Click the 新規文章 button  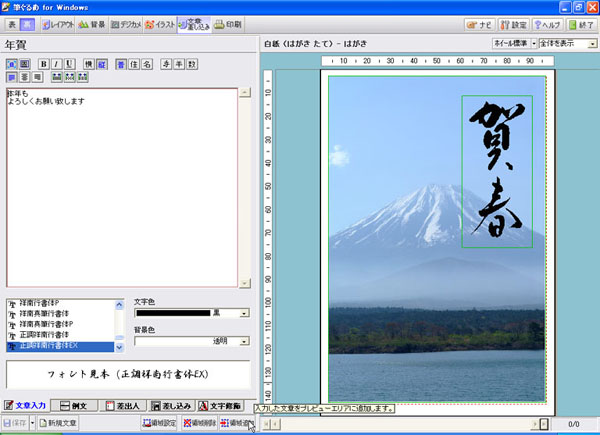click(57, 424)
